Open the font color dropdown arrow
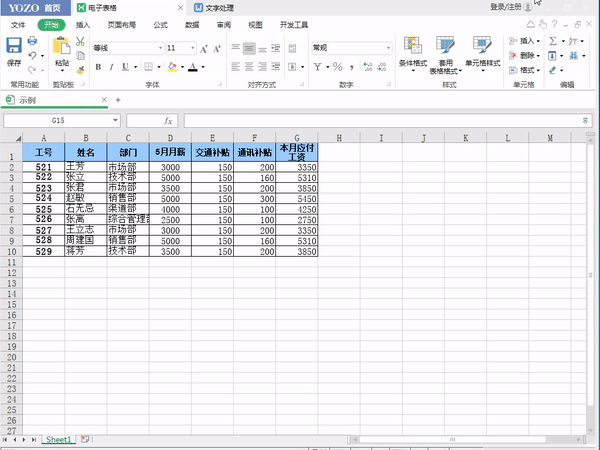The image size is (600, 450). (x=203, y=67)
